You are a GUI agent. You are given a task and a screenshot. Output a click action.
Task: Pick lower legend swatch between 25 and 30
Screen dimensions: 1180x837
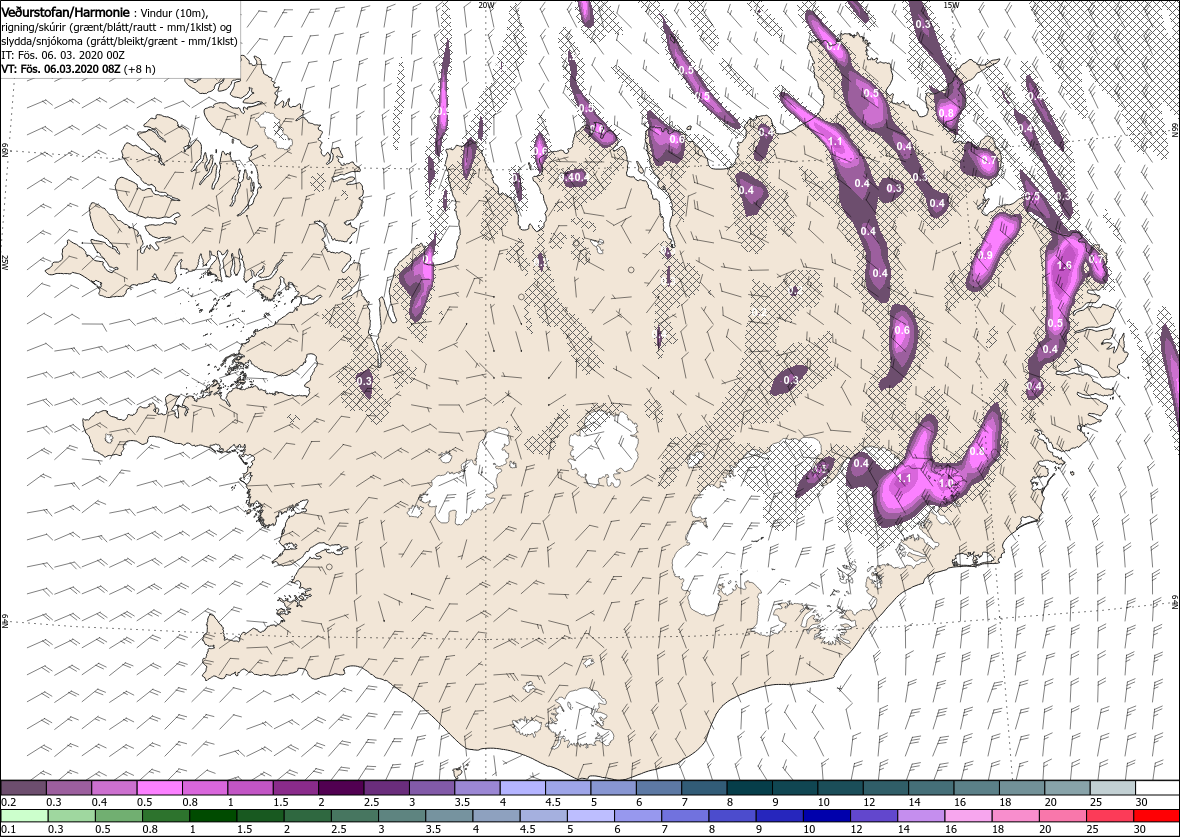[x=1108, y=817]
